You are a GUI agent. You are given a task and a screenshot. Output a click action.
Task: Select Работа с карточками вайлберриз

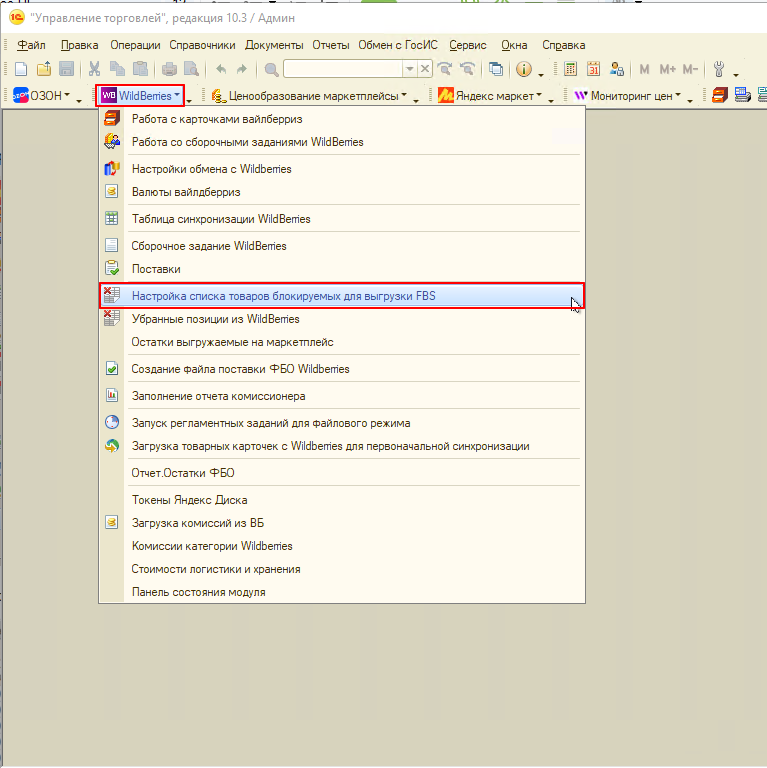click(342, 119)
